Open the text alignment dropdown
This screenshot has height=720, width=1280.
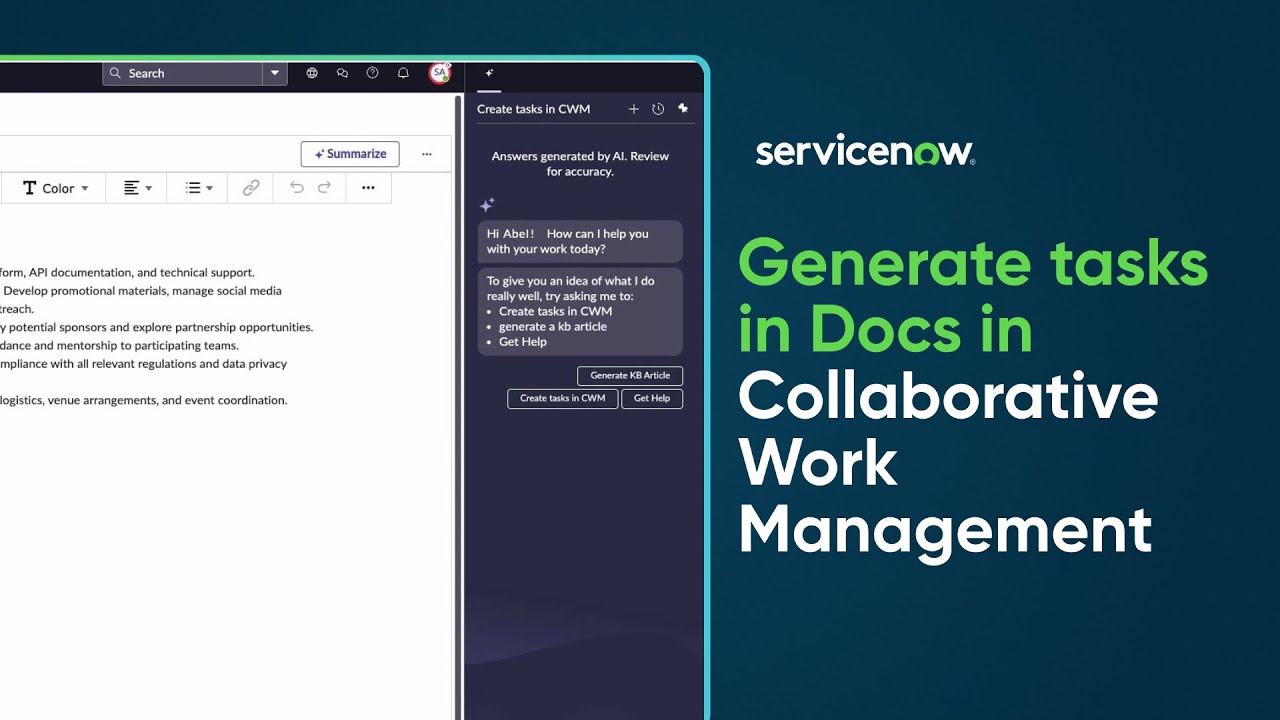tap(135, 188)
